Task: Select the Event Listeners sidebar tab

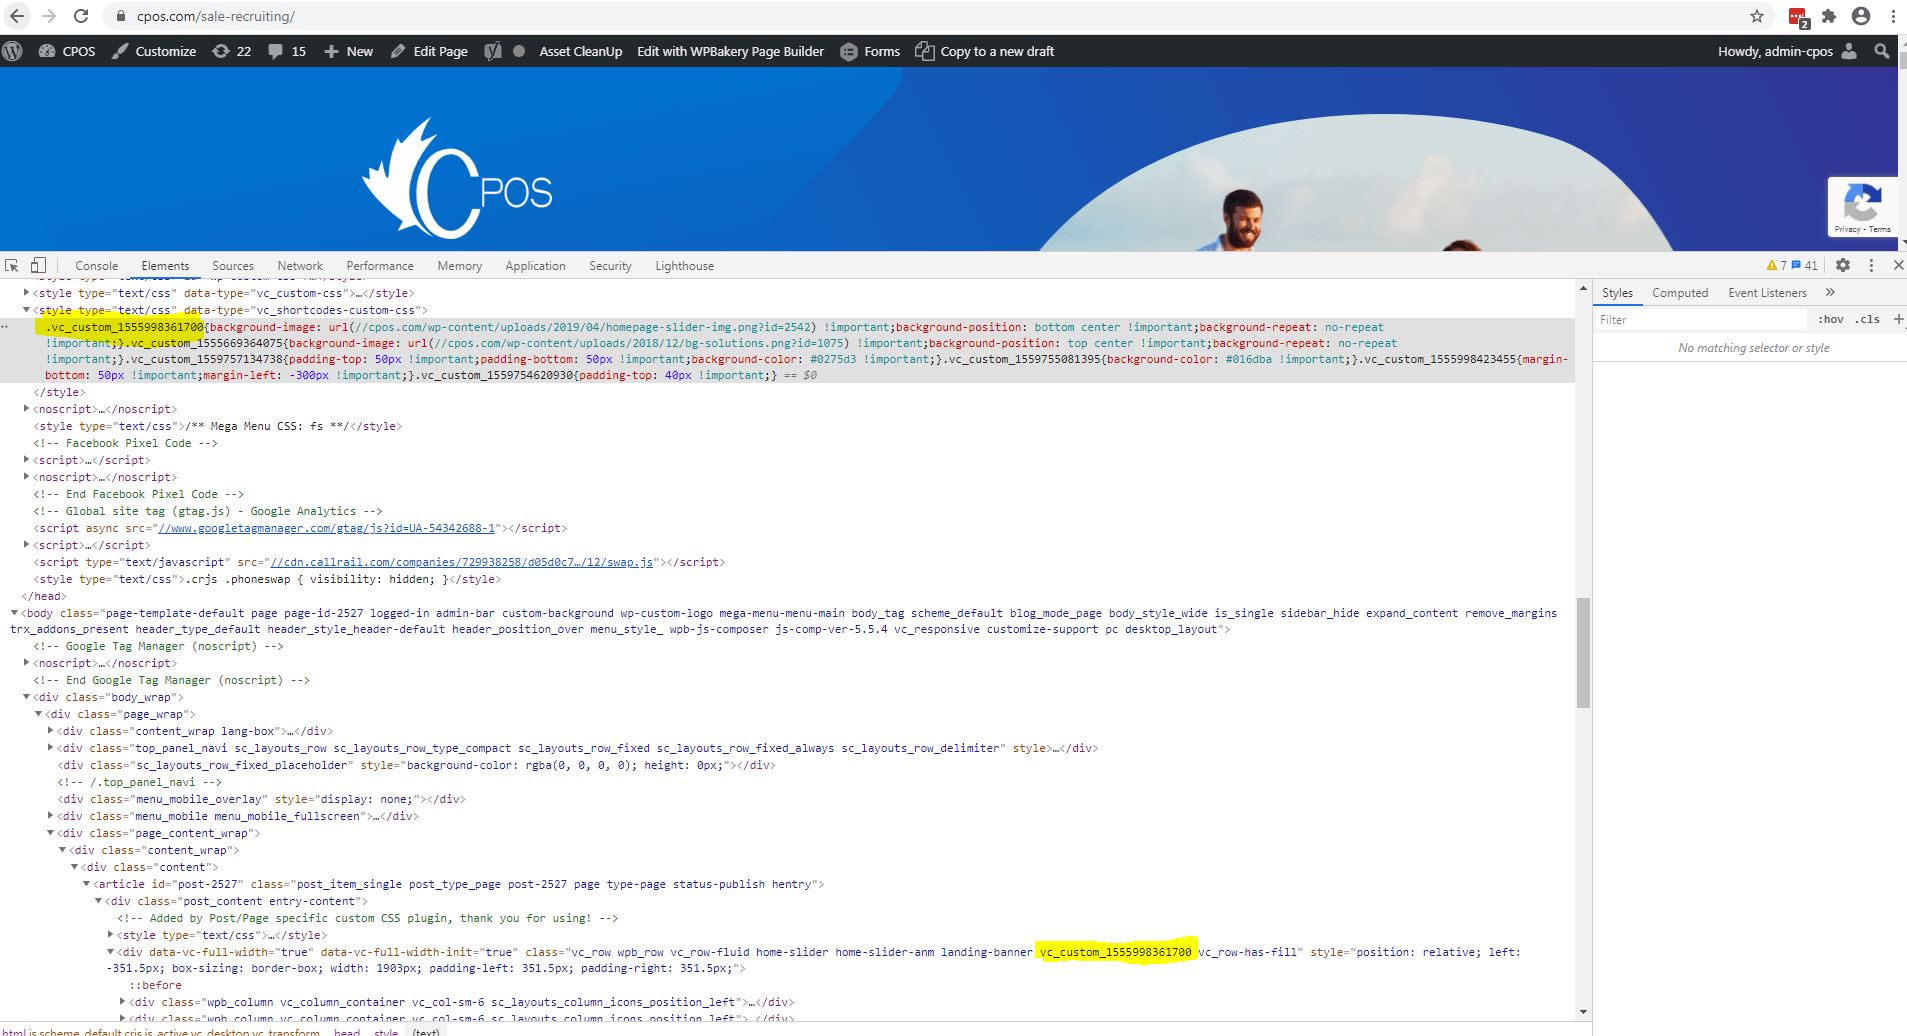Action: point(1767,293)
